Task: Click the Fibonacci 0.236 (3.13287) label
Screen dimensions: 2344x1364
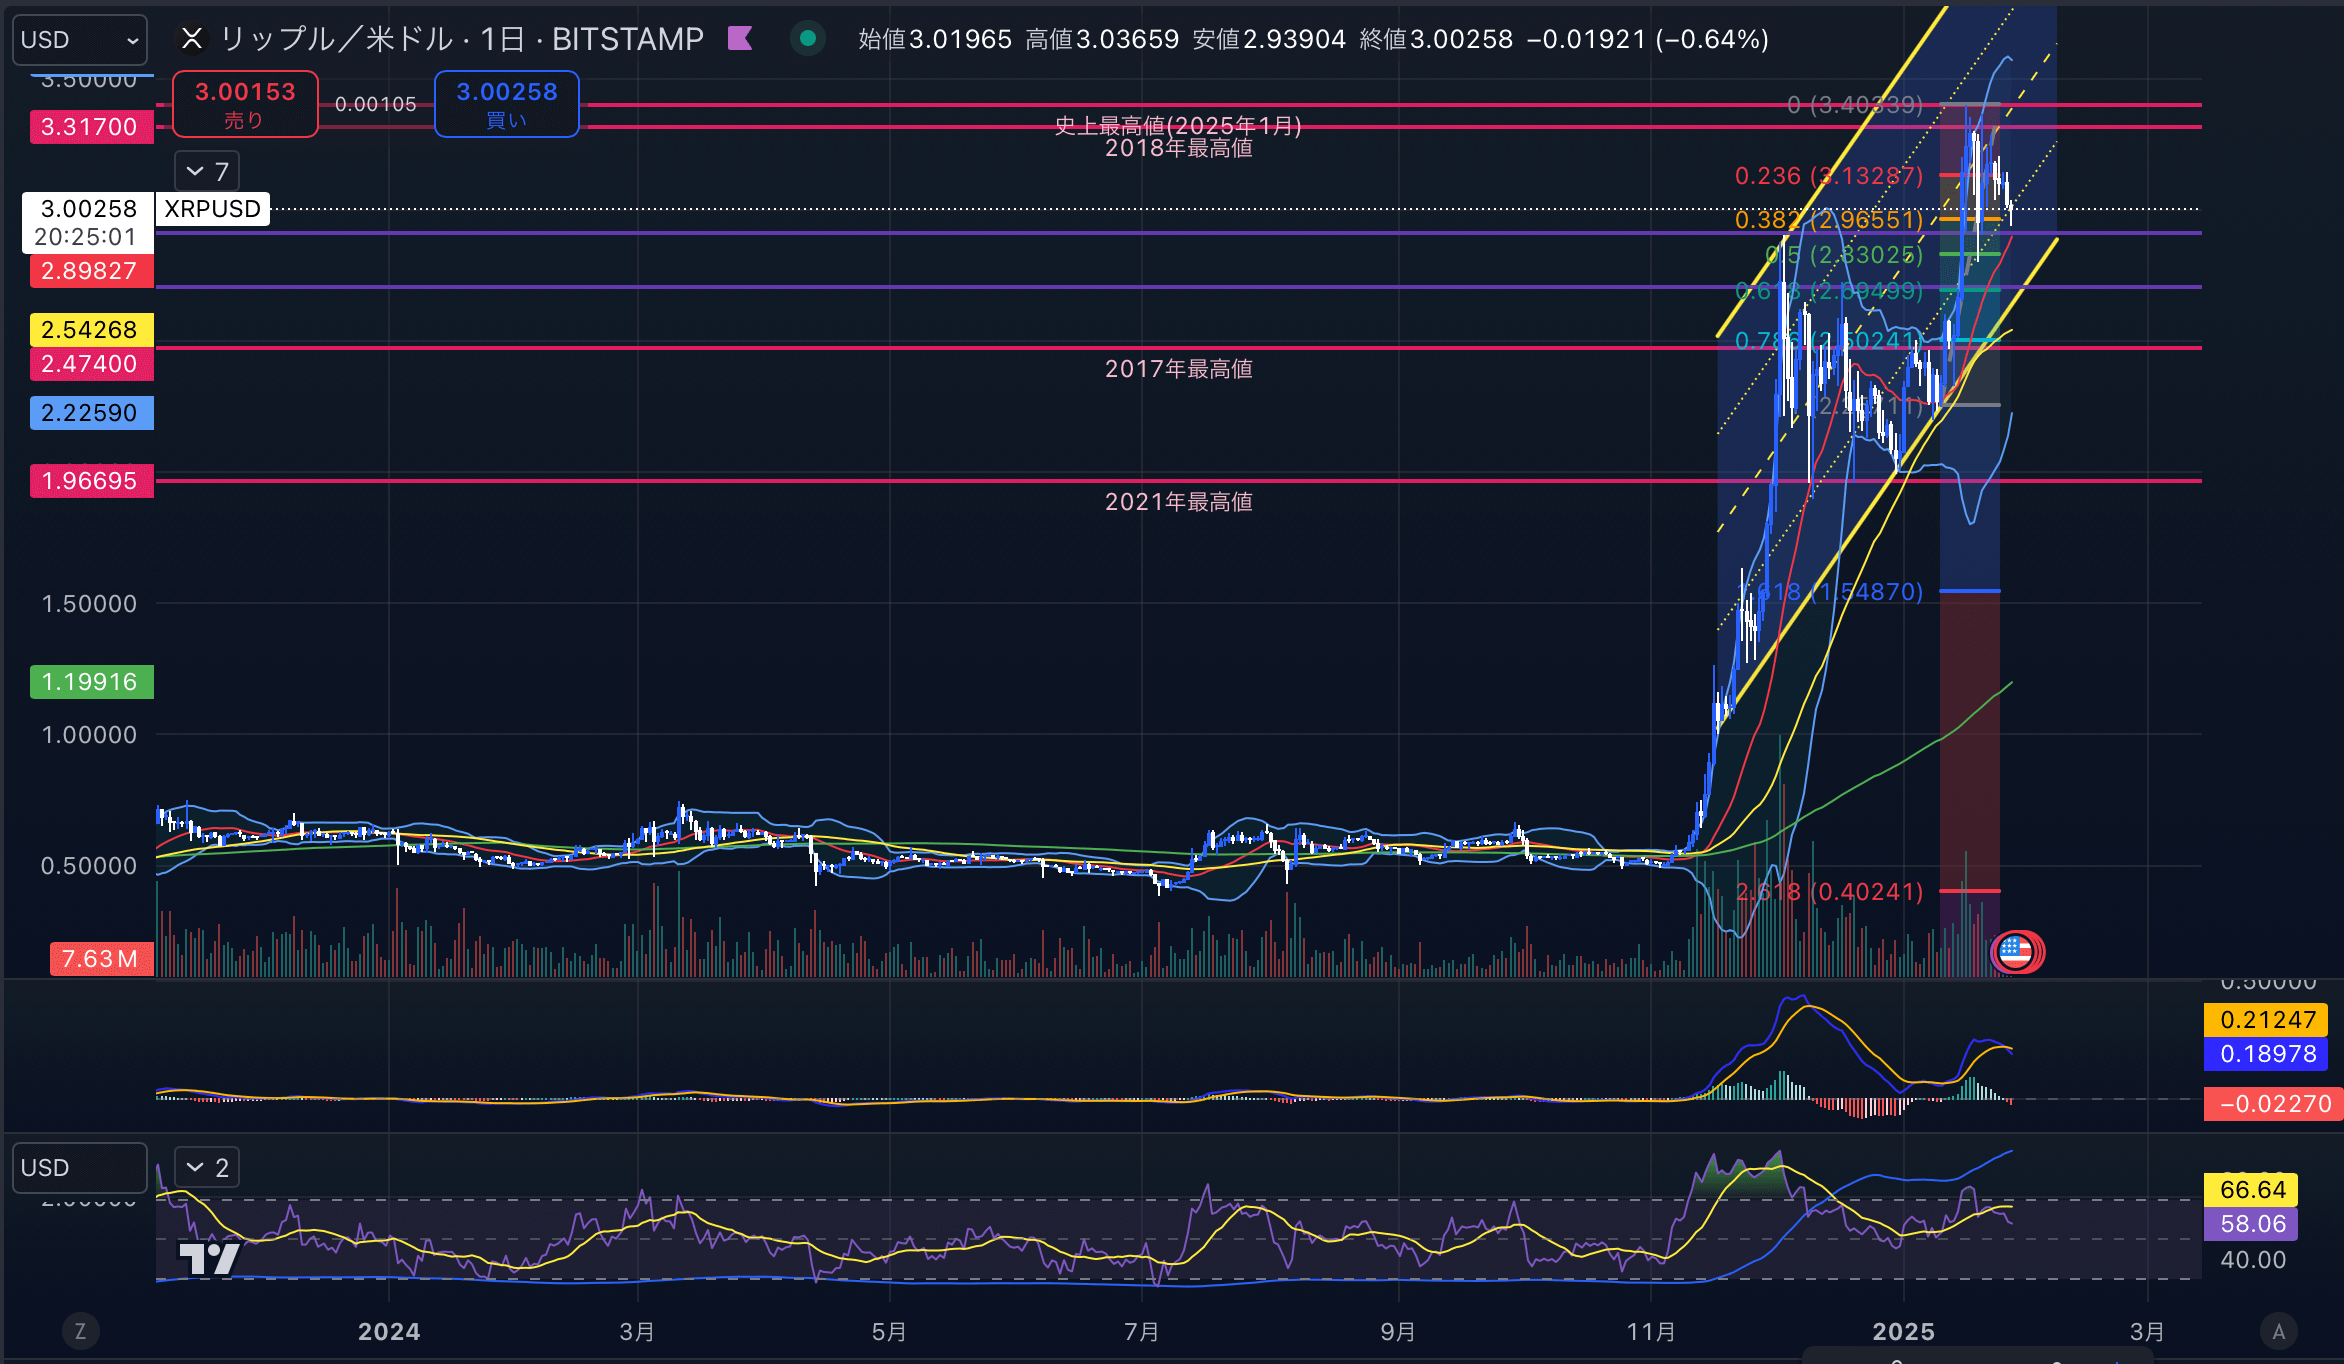Action: pos(1829,176)
